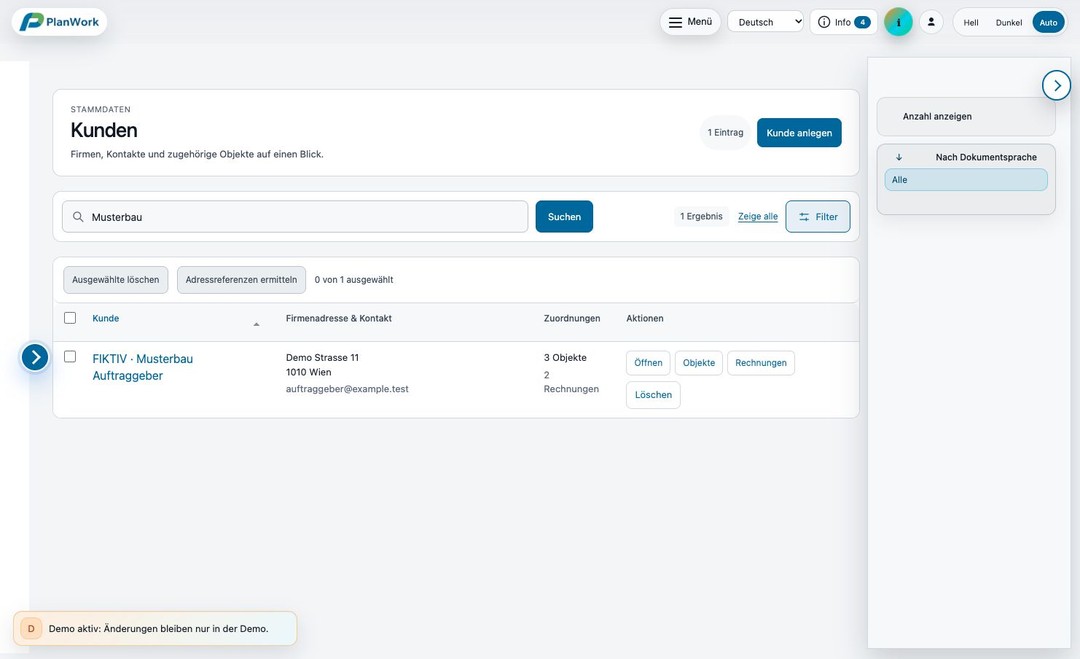Viewport: 1080px width, 659px height.
Task: Open the FIKTIV · Musterbau Auftraggeber link
Action: [x=143, y=367]
